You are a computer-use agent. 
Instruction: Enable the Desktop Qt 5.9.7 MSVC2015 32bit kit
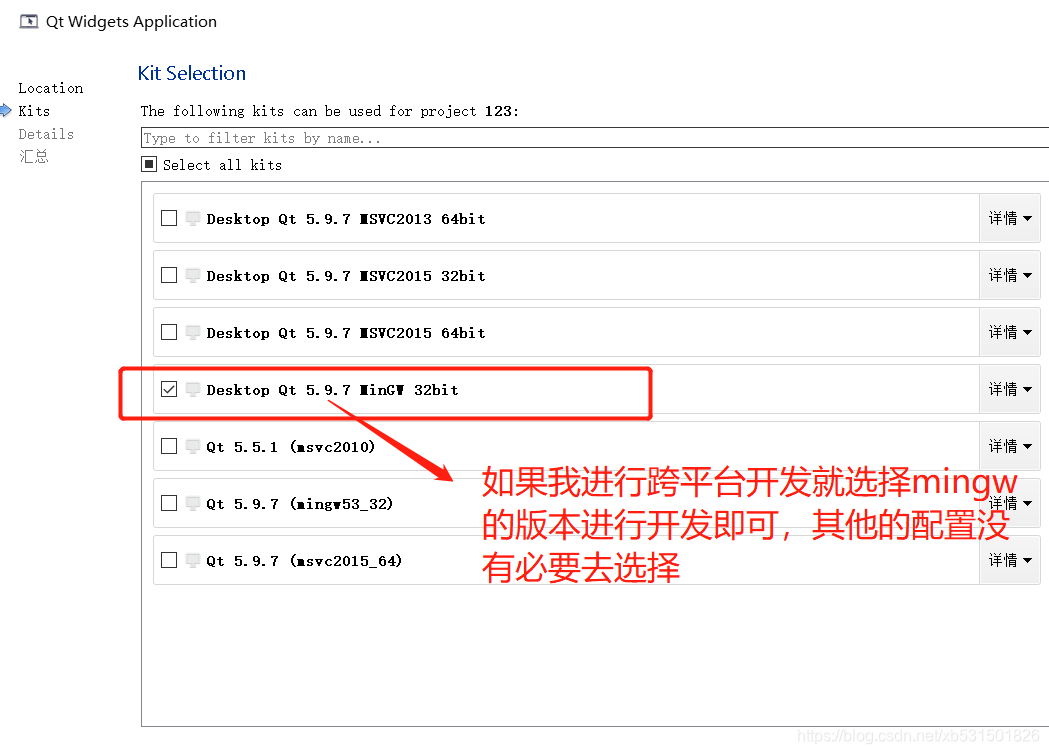pos(169,275)
